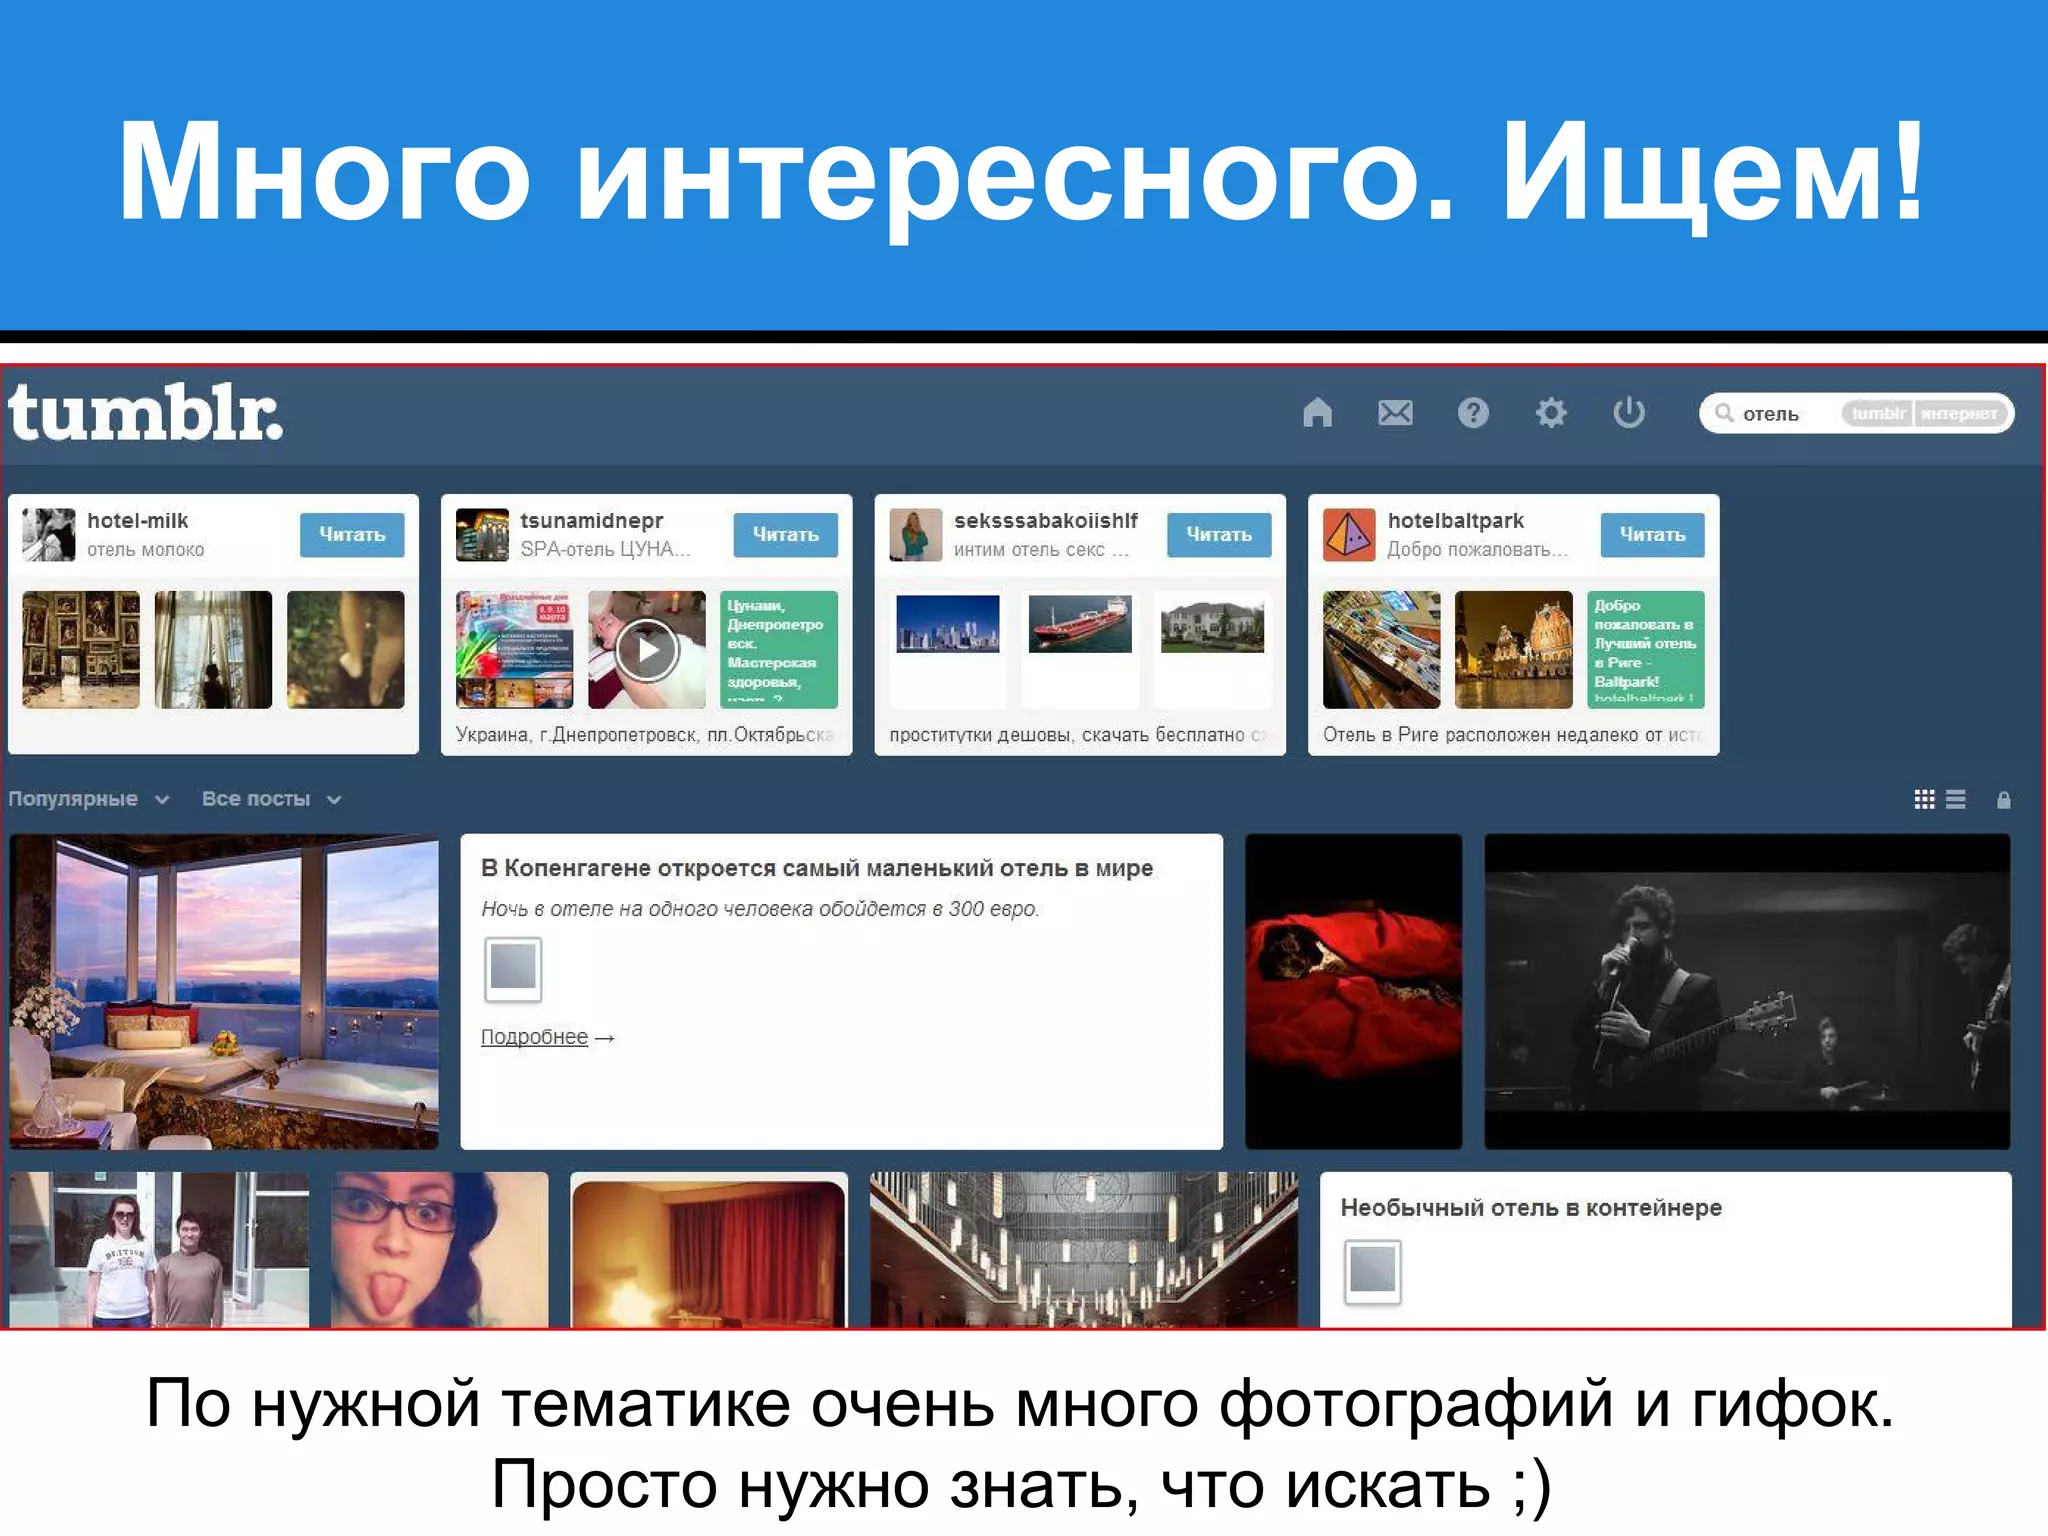This screenshot has height=1536, width=2048.
Task: Open the hotel-milk blog name link
Action: (137, 520)
